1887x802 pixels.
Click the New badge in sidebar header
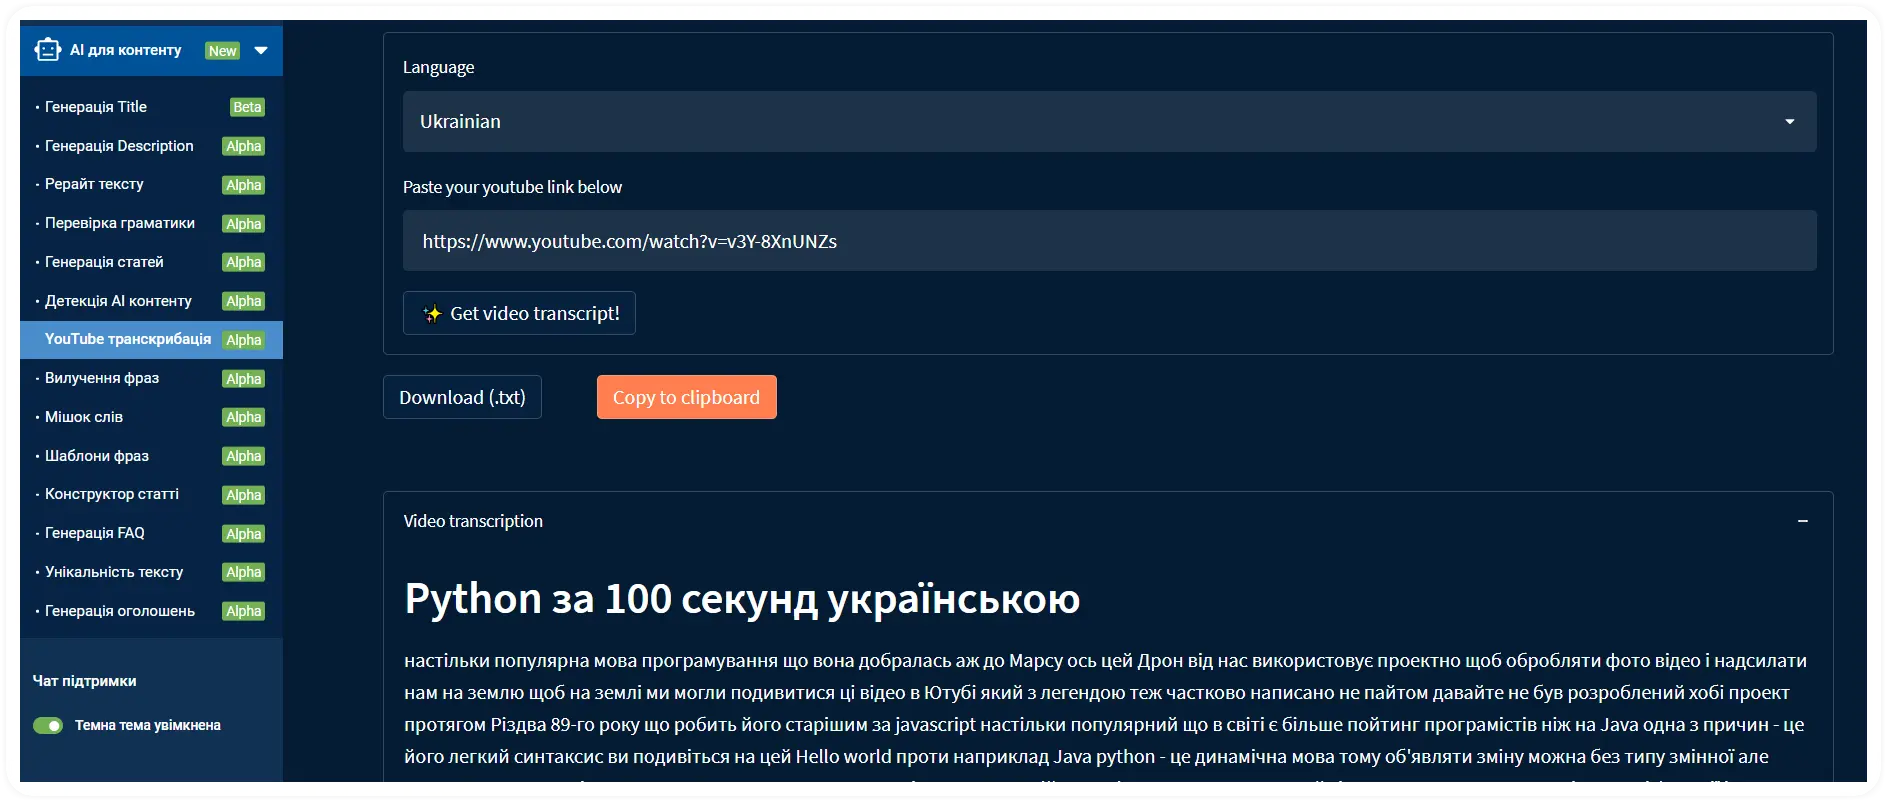222,51
